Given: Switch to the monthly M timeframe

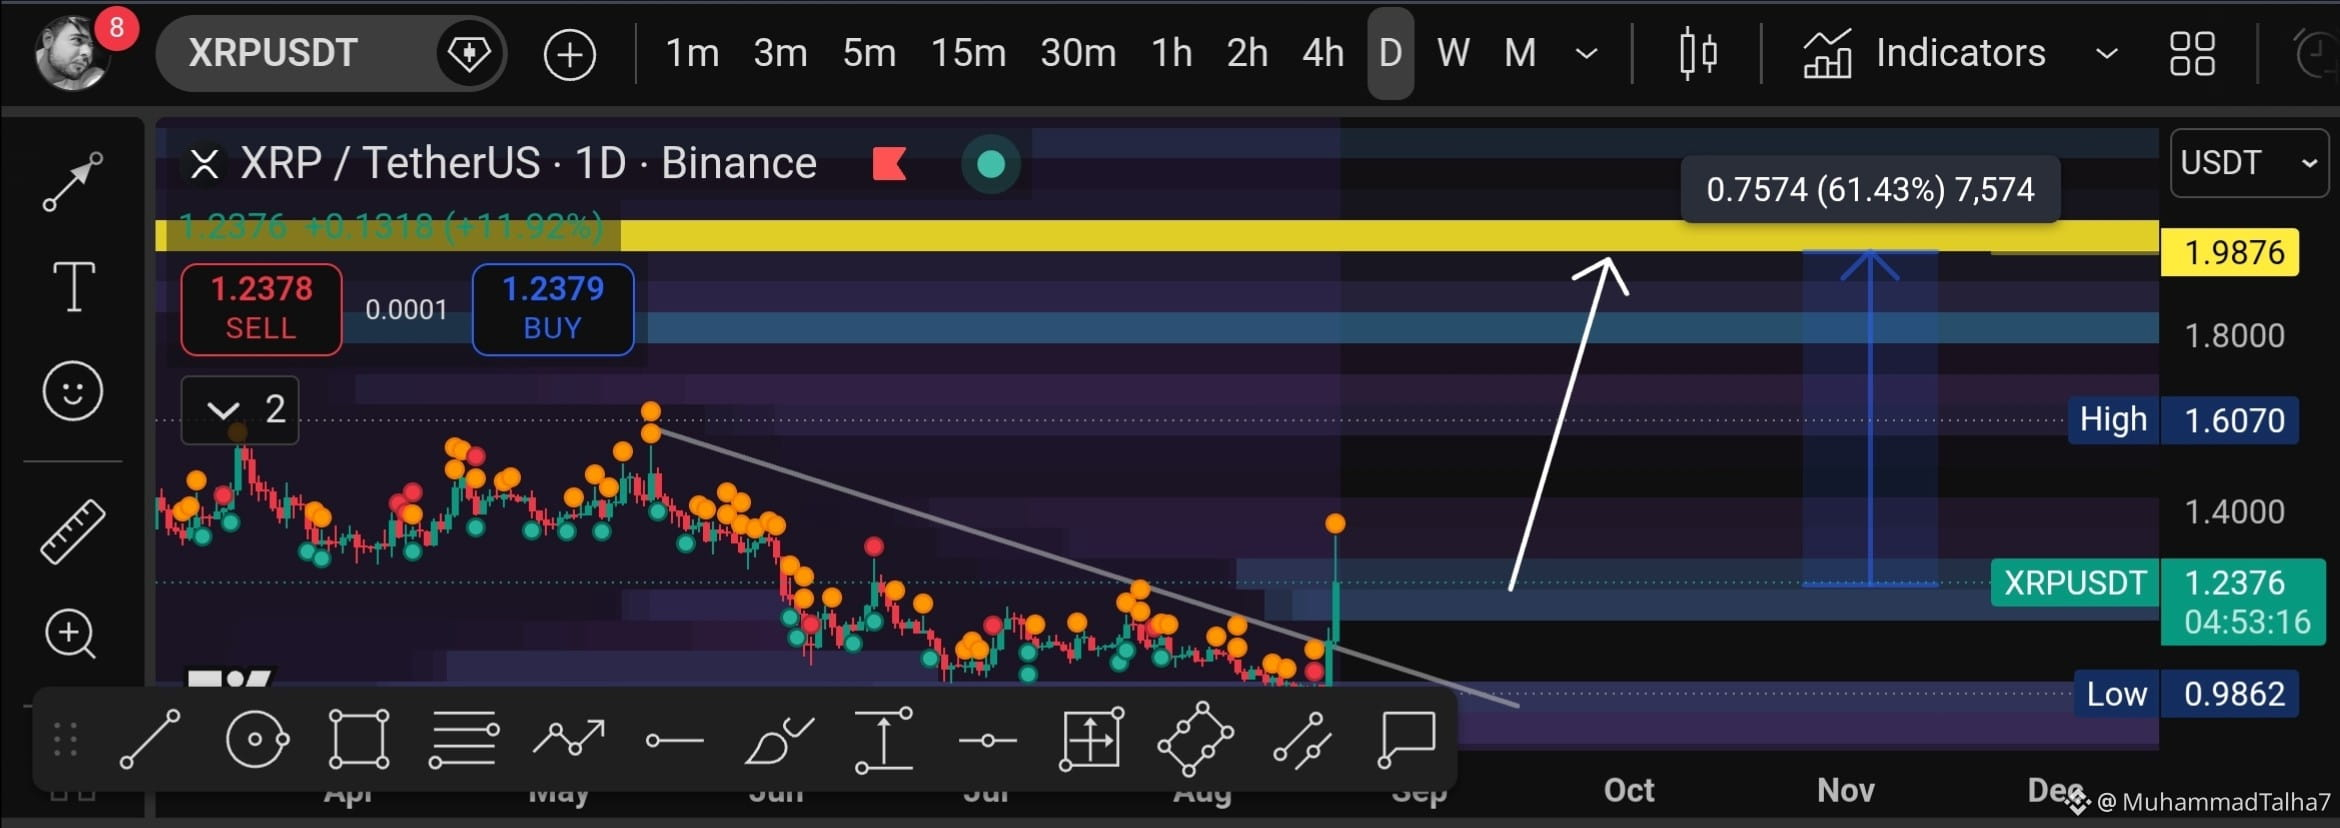Looking at the screenshot, I should click(x=1520, y=53).
